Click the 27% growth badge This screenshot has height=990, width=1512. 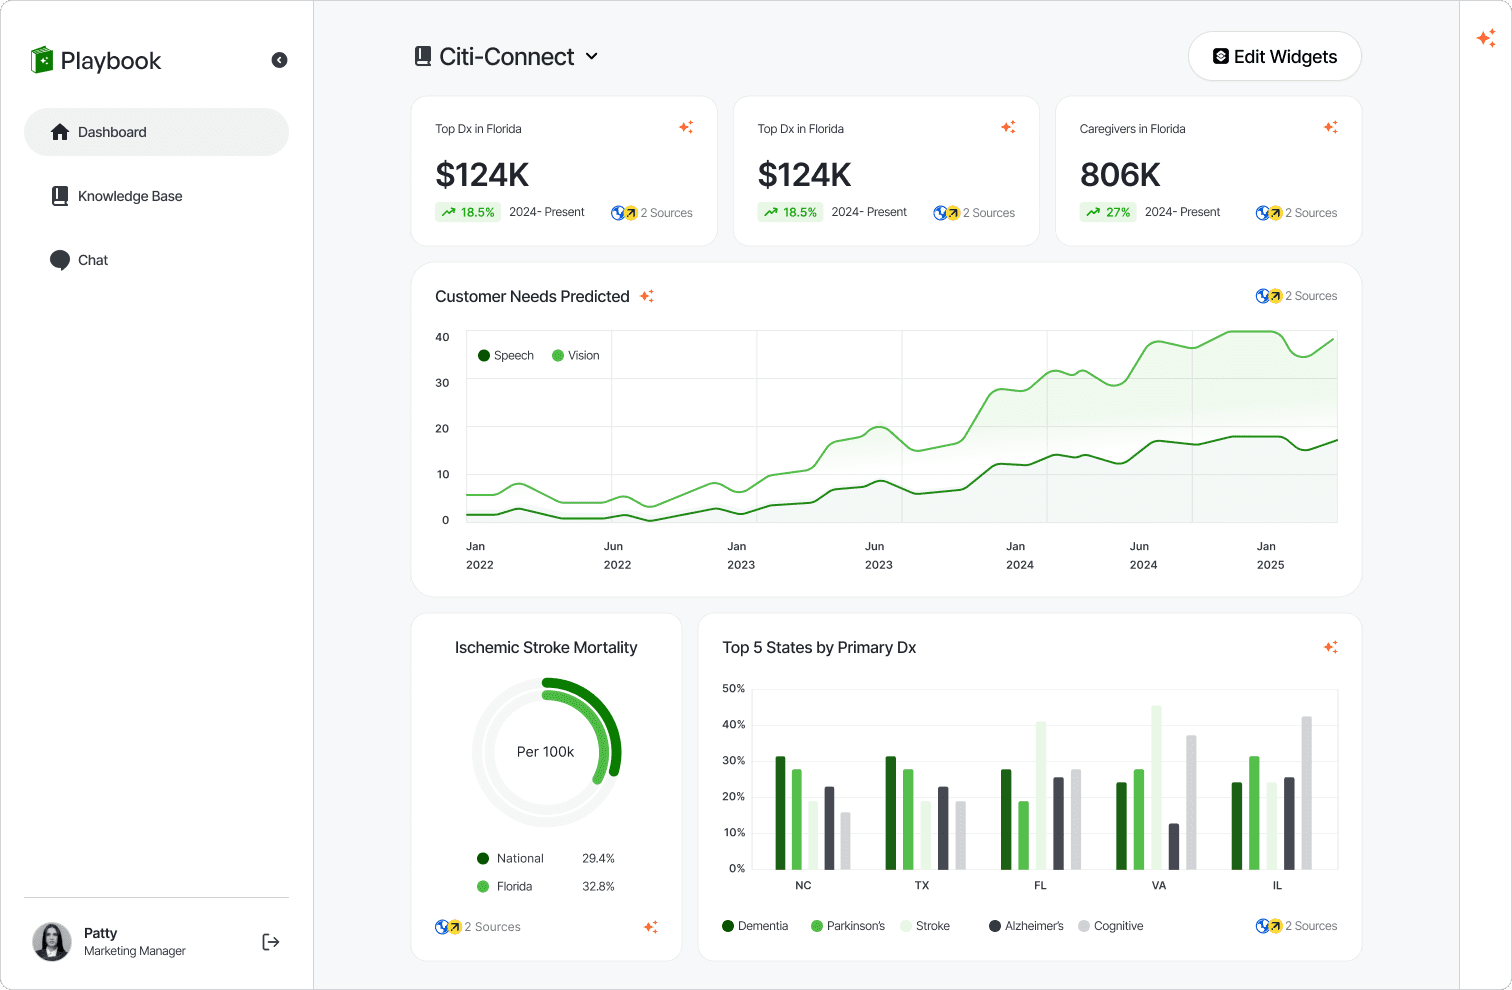click(x=1108, y=212)
